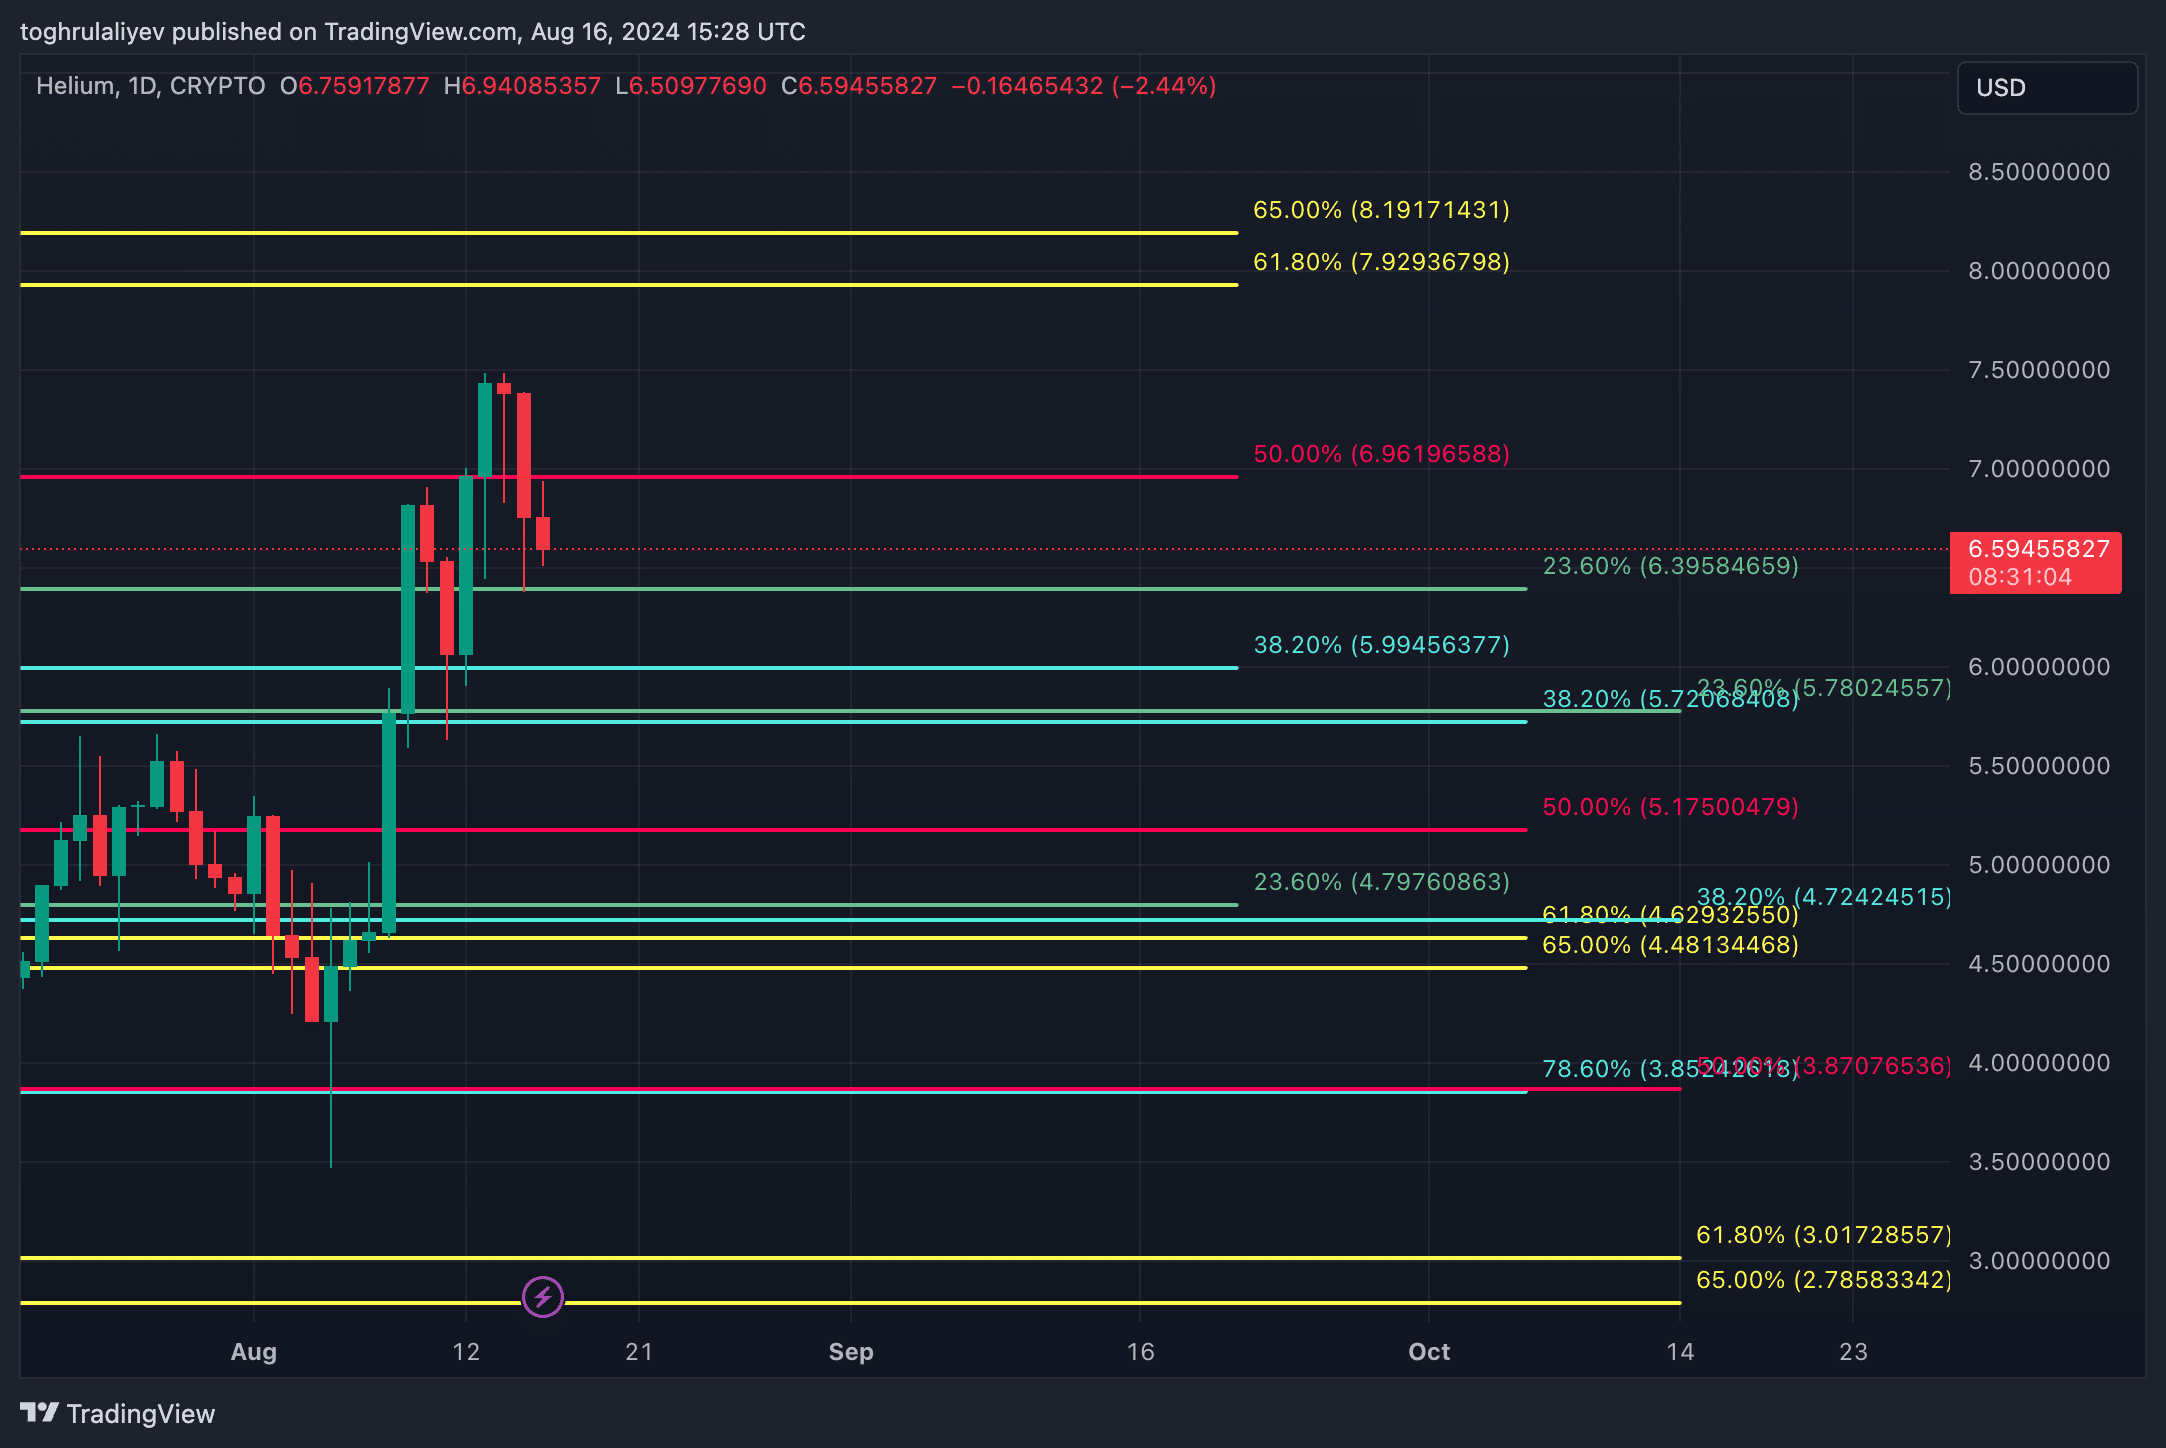The width and height of the screenshot is (2166, 1448).
Task: Select the 23.60% (6.39584659) Fibonacci label
Action: [x=1670, y=566]
